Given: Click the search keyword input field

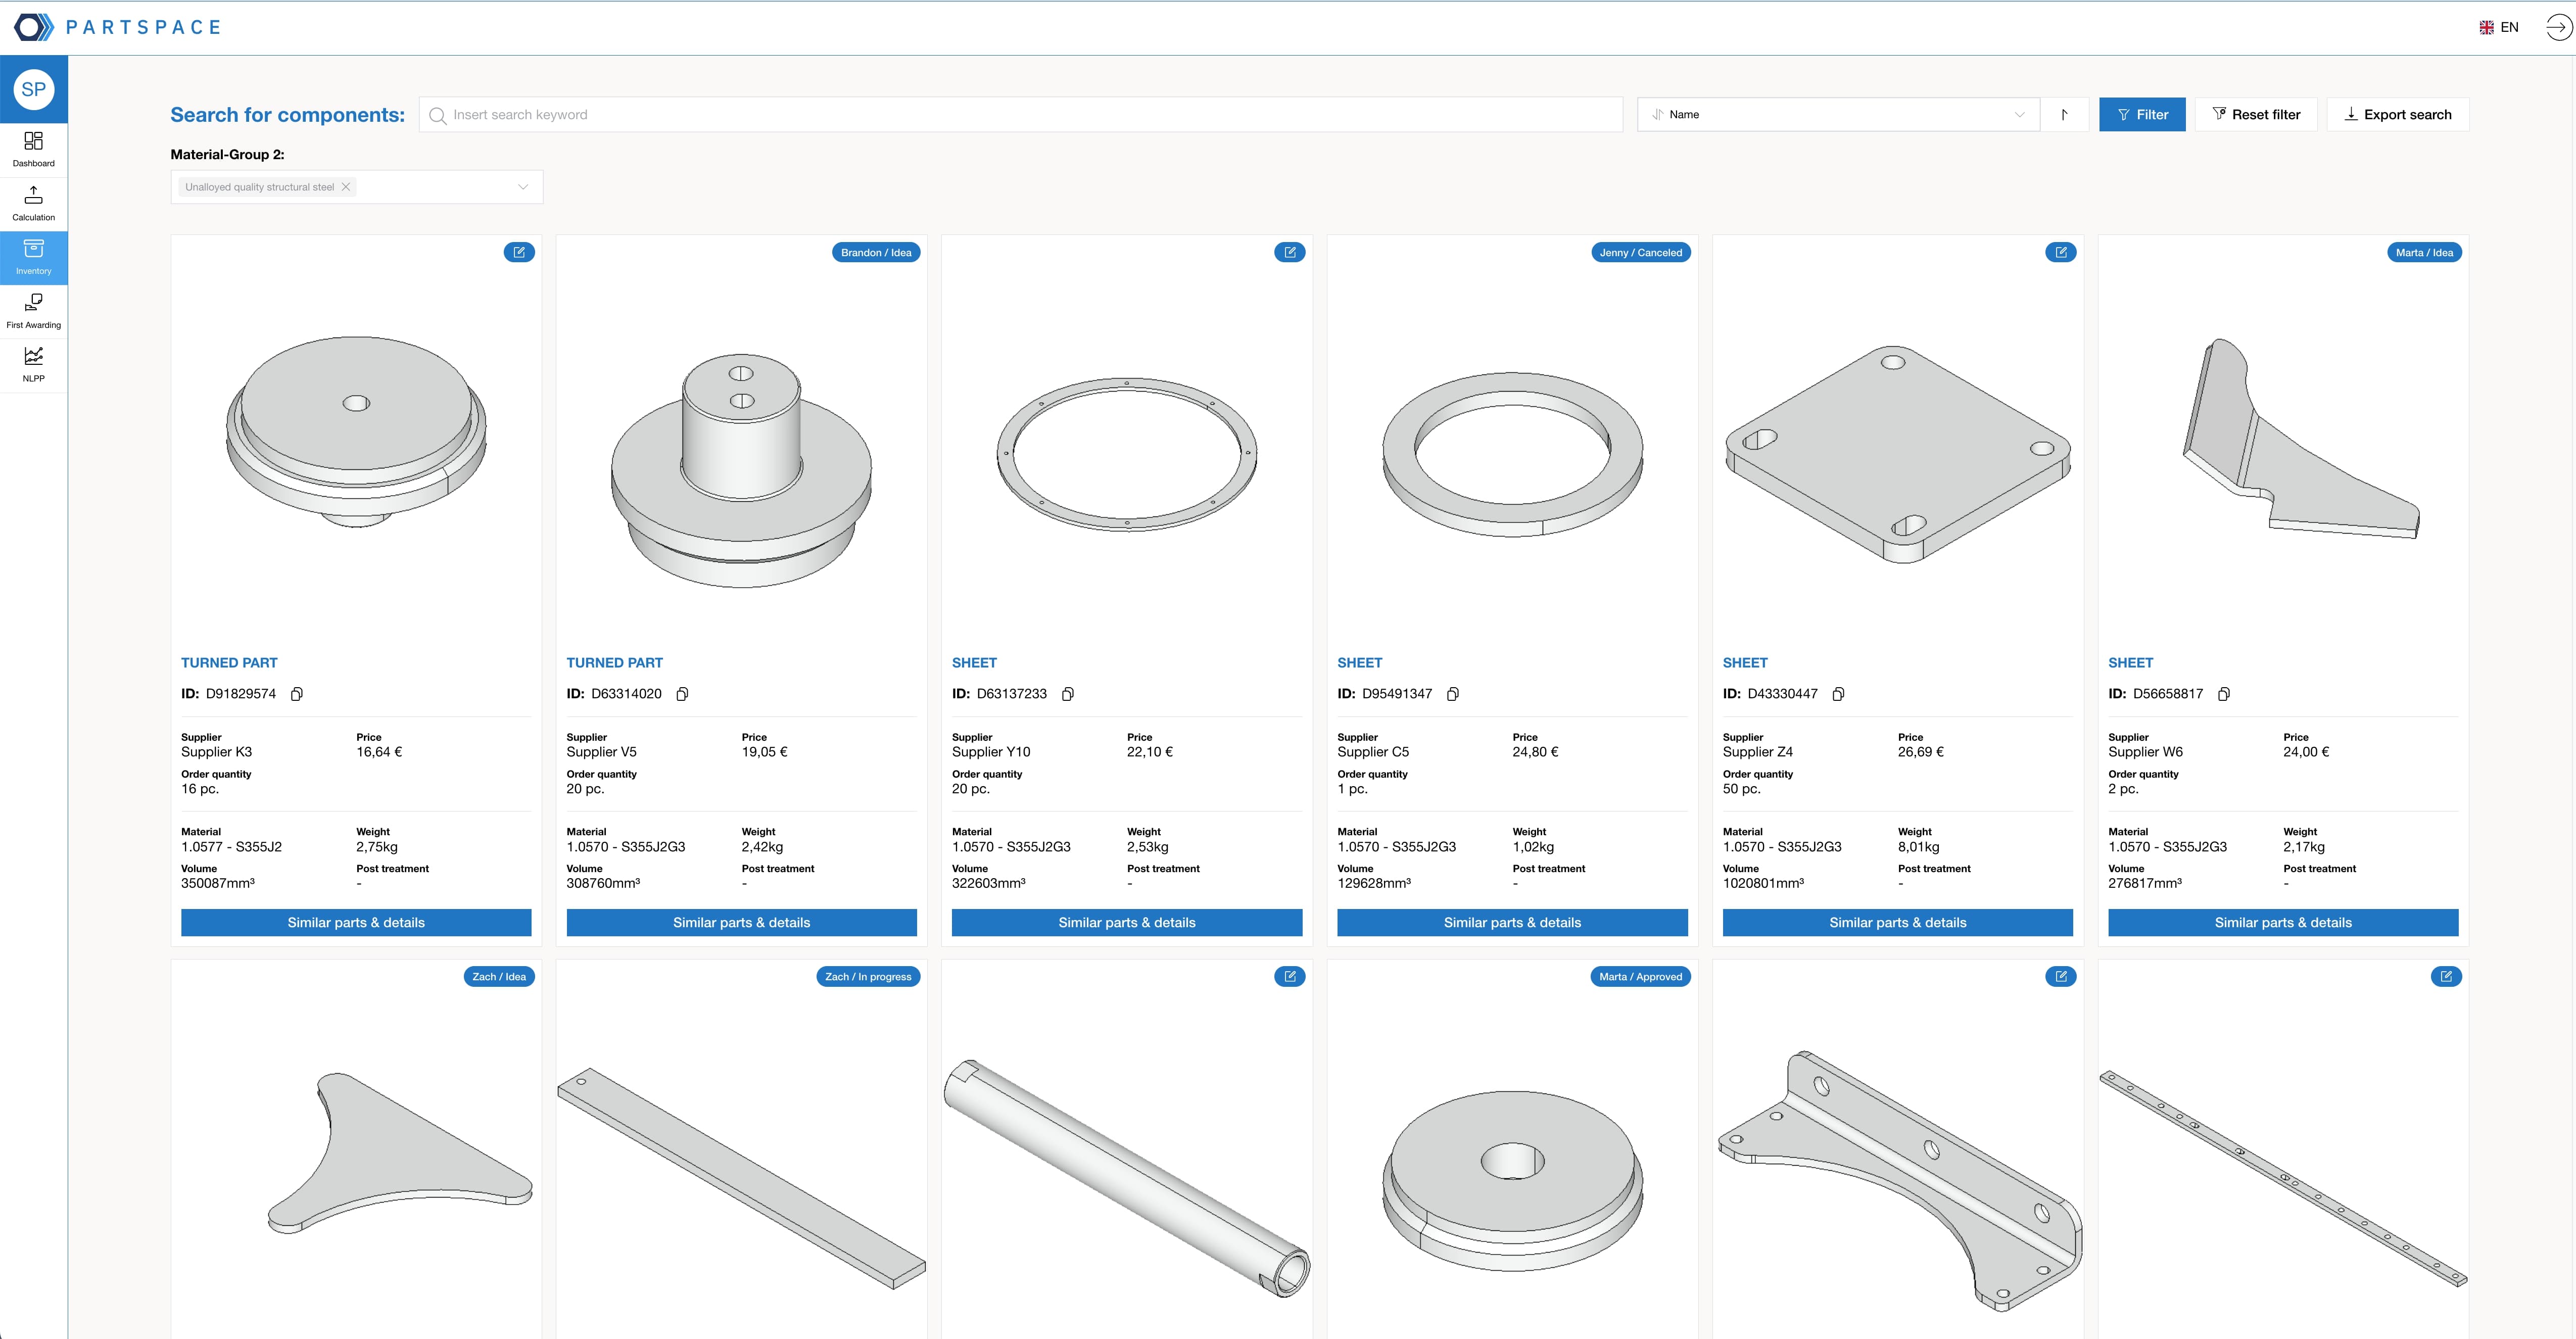Looking at the screenshot, I should point(1020,115).
